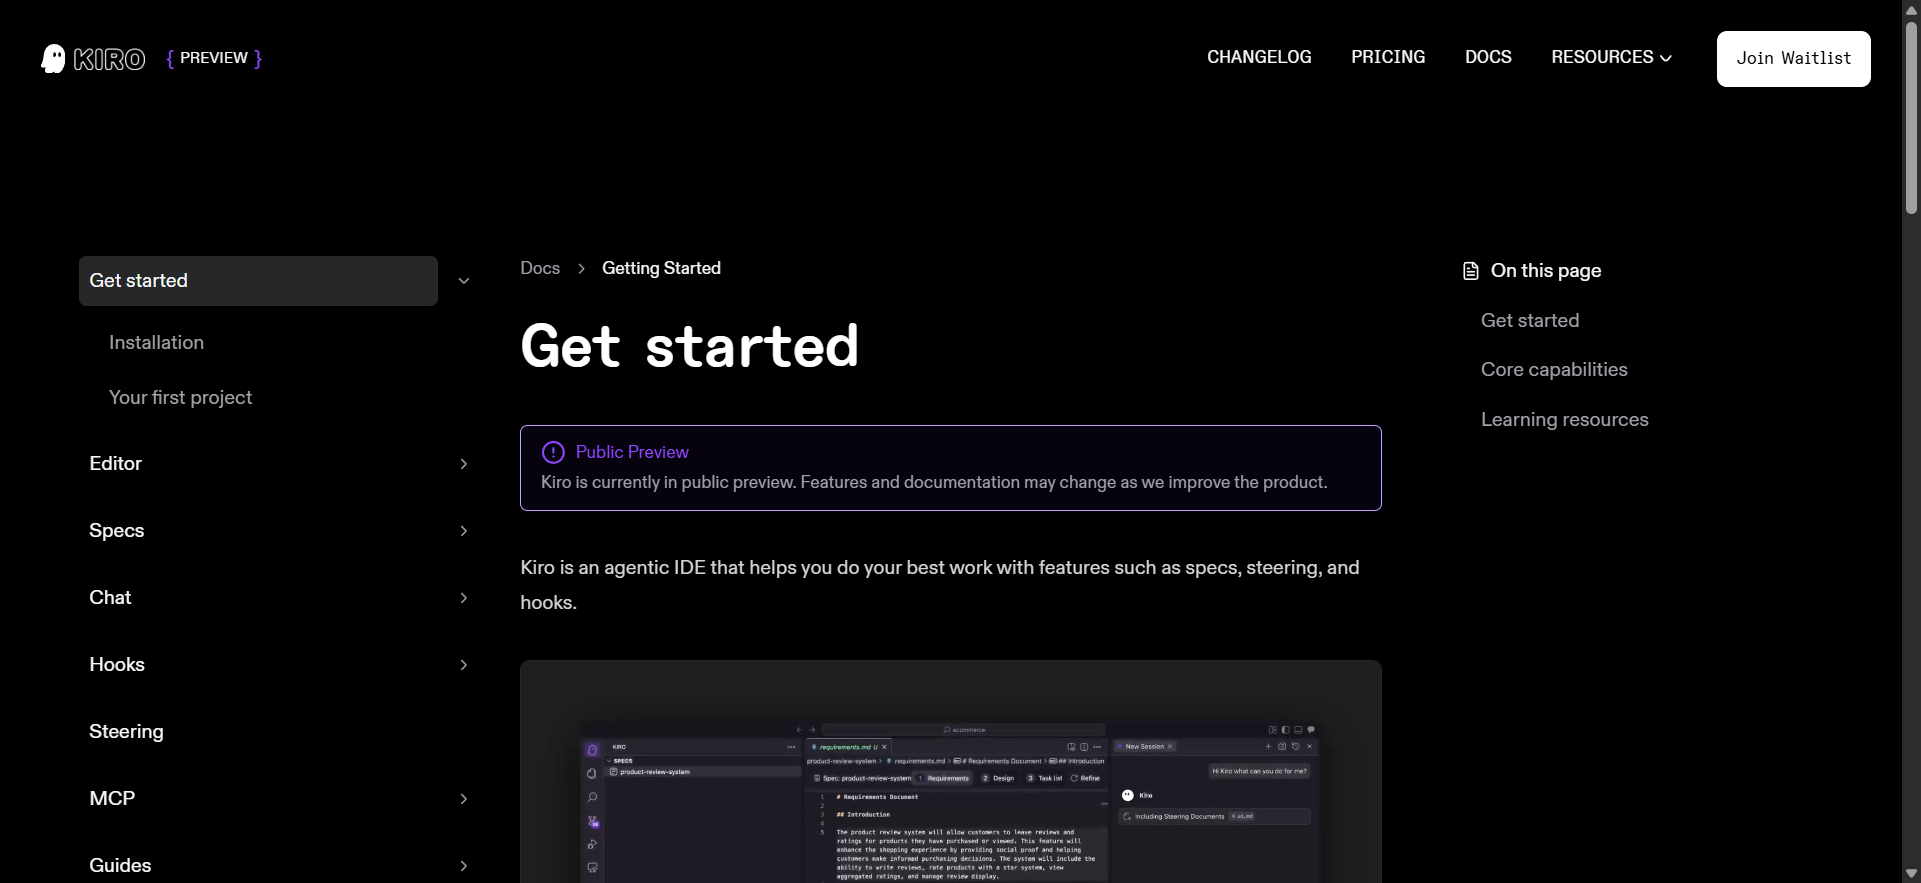The image size is (1921, 883).
Task: Jump to the Learning resources section
Action: coord(1564,420)
